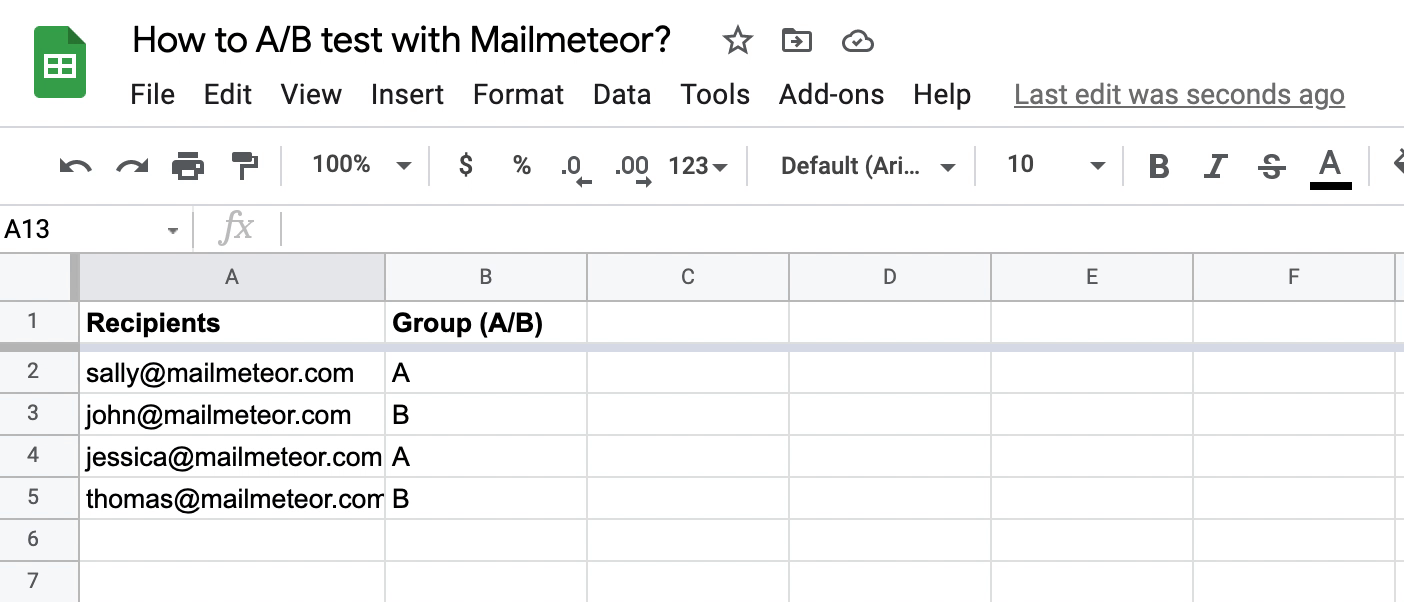Open the font size 10 dropdown
The height and width of the screenshot is (602, 1404).
tap(1056, 165)
